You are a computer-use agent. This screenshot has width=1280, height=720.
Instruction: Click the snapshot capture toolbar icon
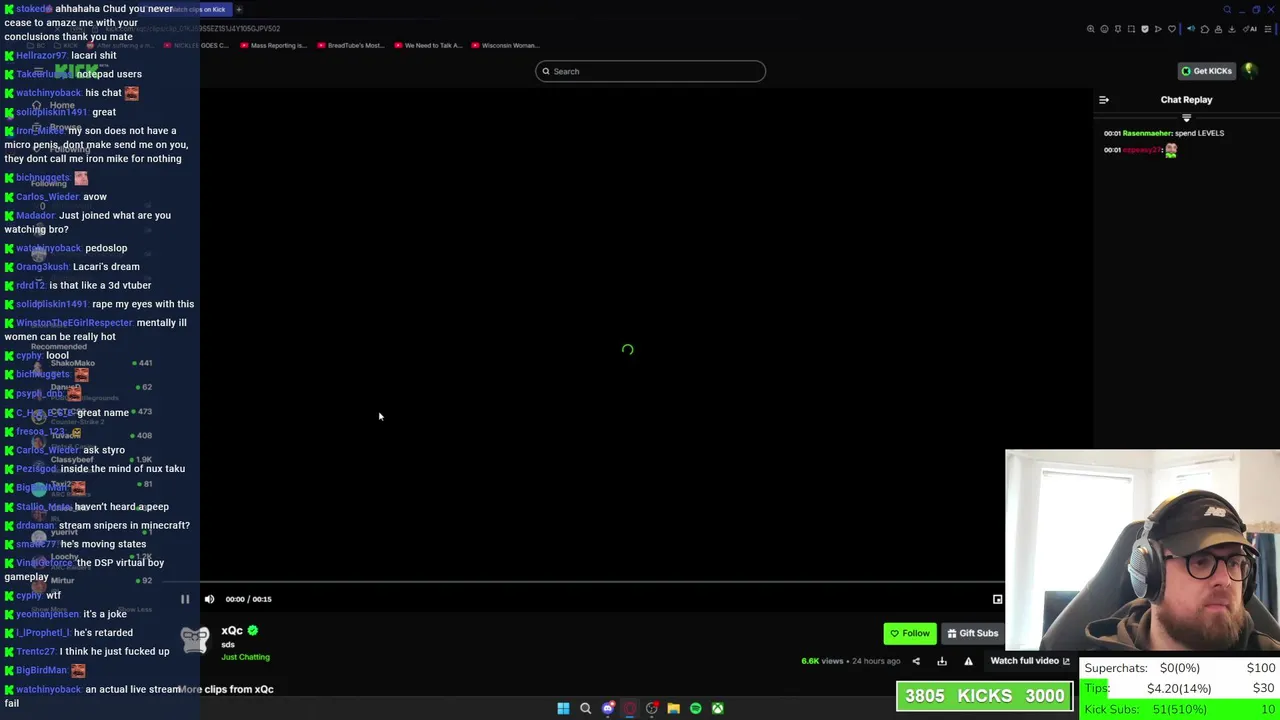(x=1131, y=29)
